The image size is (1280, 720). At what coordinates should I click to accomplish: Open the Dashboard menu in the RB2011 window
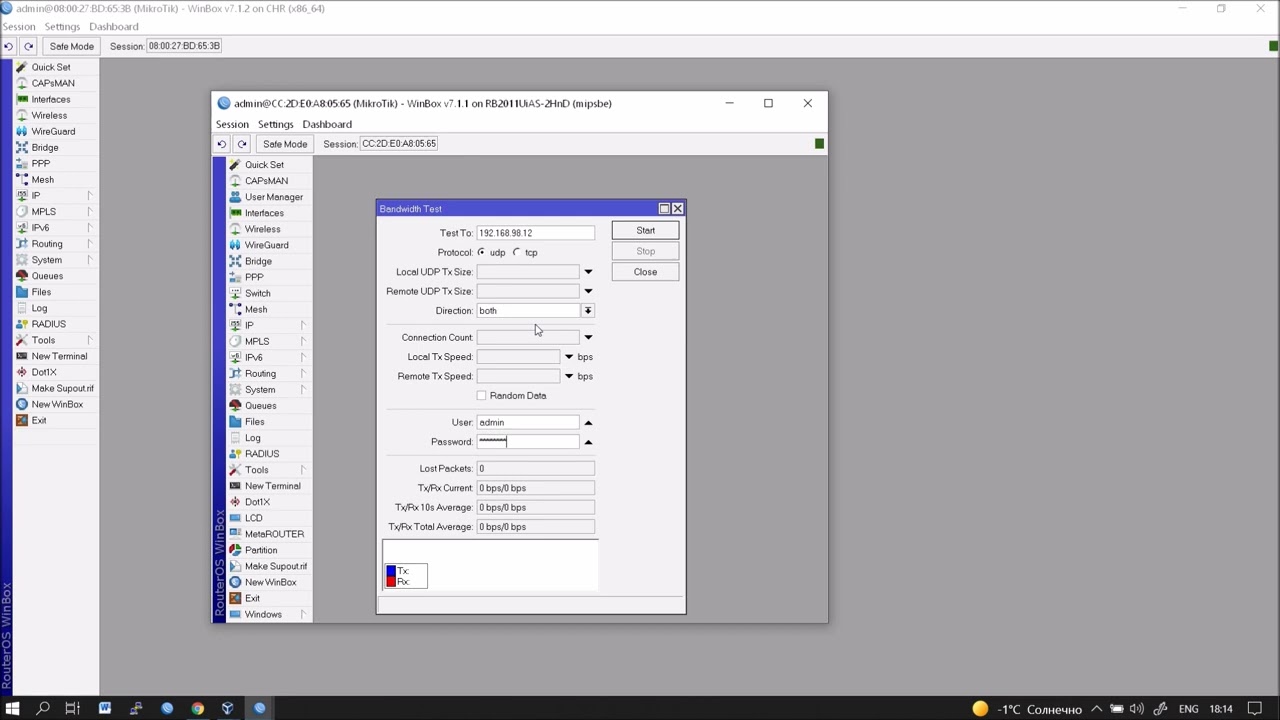tap(327, 124)
